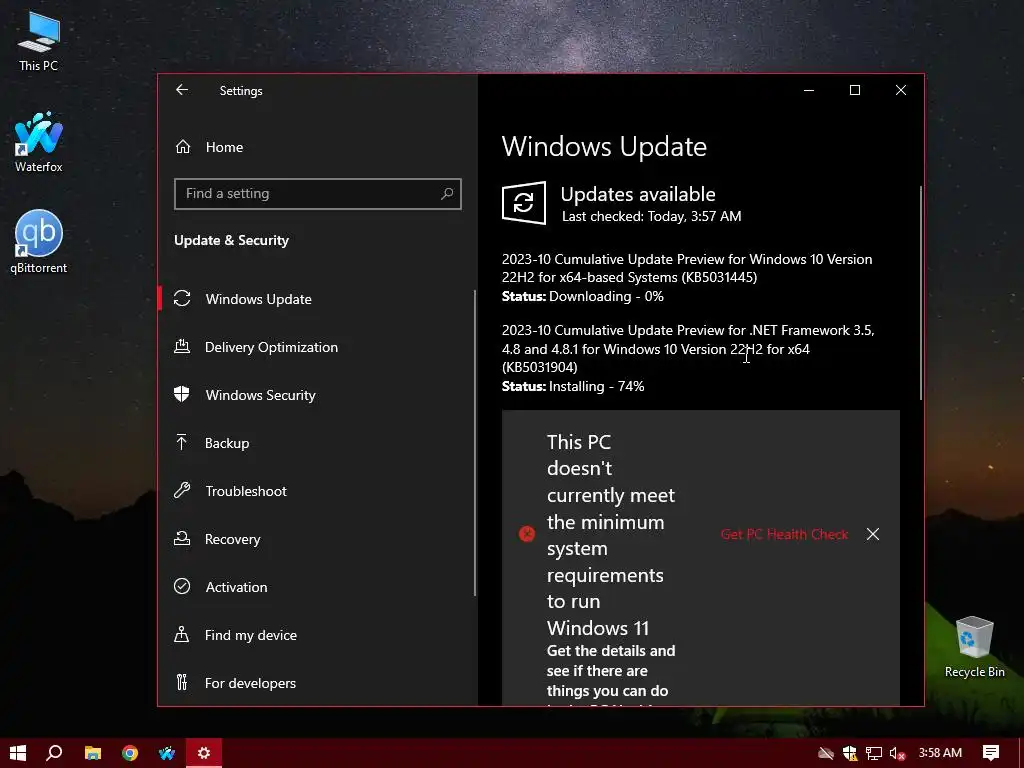The width and height of the screenshot is (1024, 768).
Task: Launch Waterfox from the taskbar
Action: 167,753
